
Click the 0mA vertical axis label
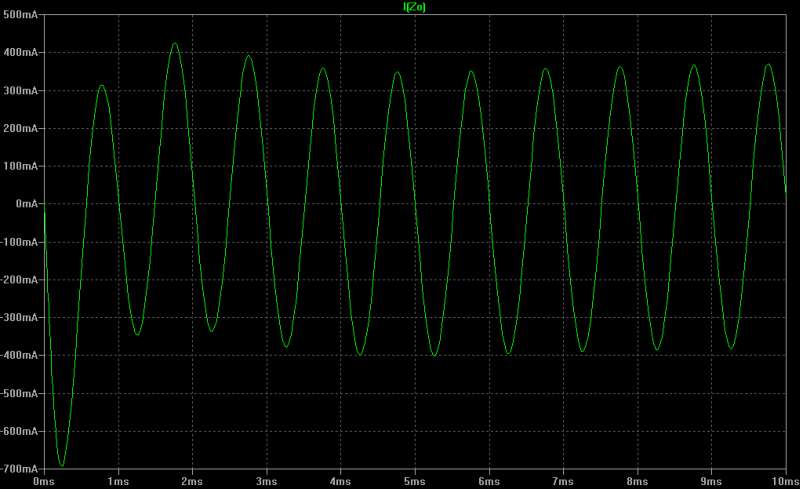27,204
